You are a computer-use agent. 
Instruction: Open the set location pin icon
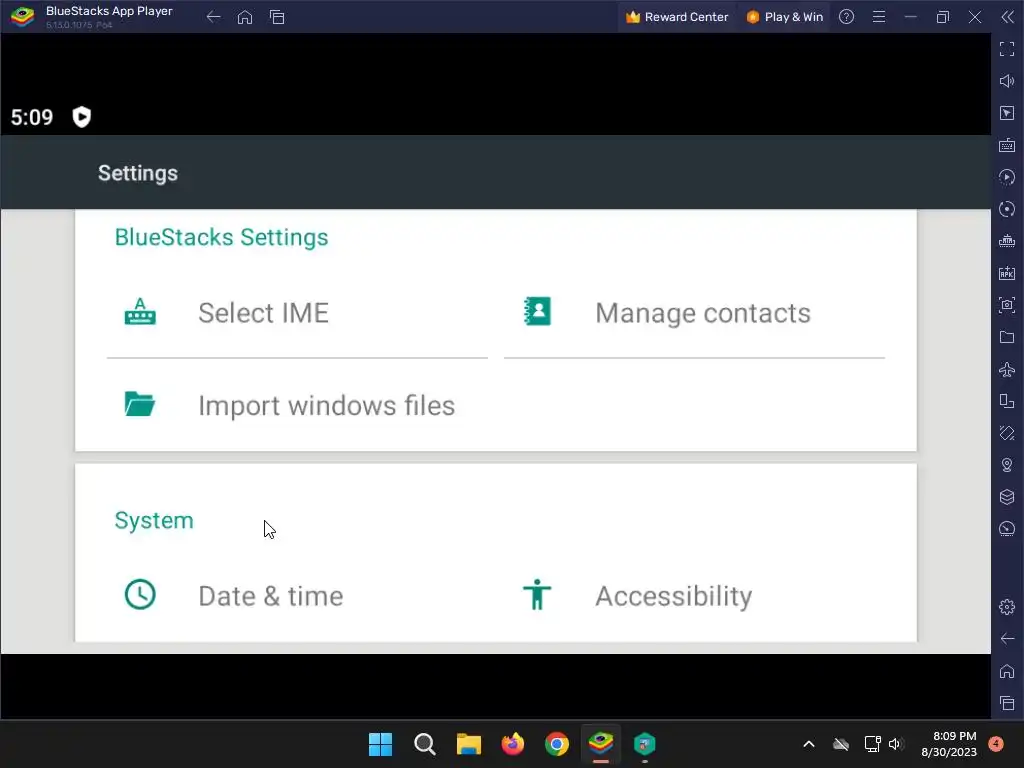tap(1006, 465)
